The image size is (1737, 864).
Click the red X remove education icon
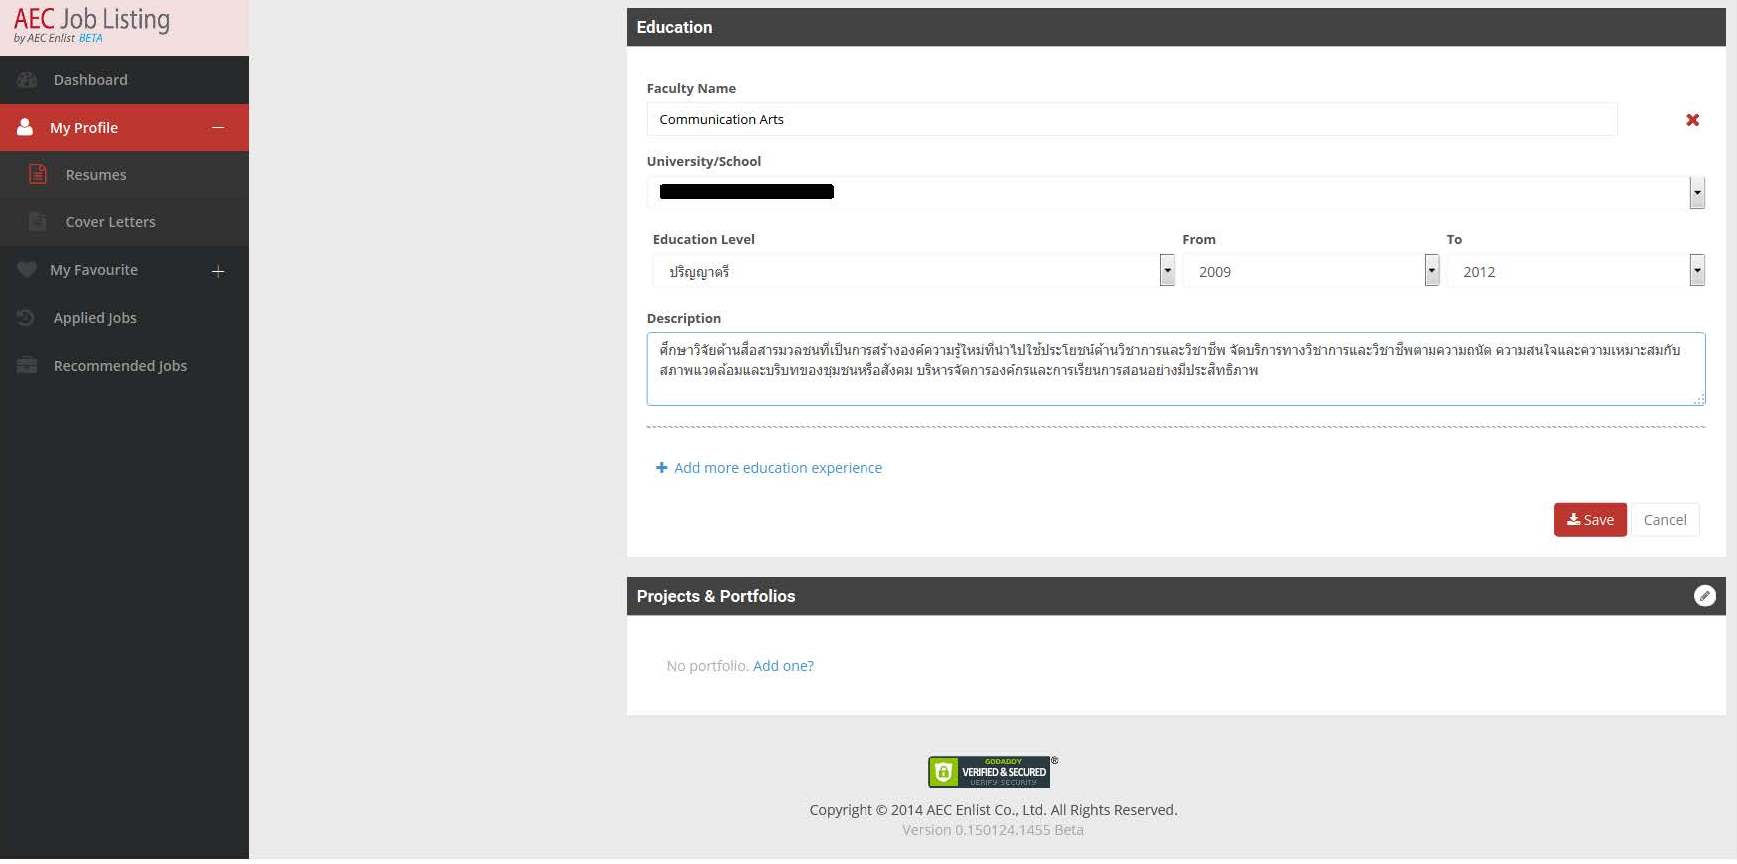1692,120
